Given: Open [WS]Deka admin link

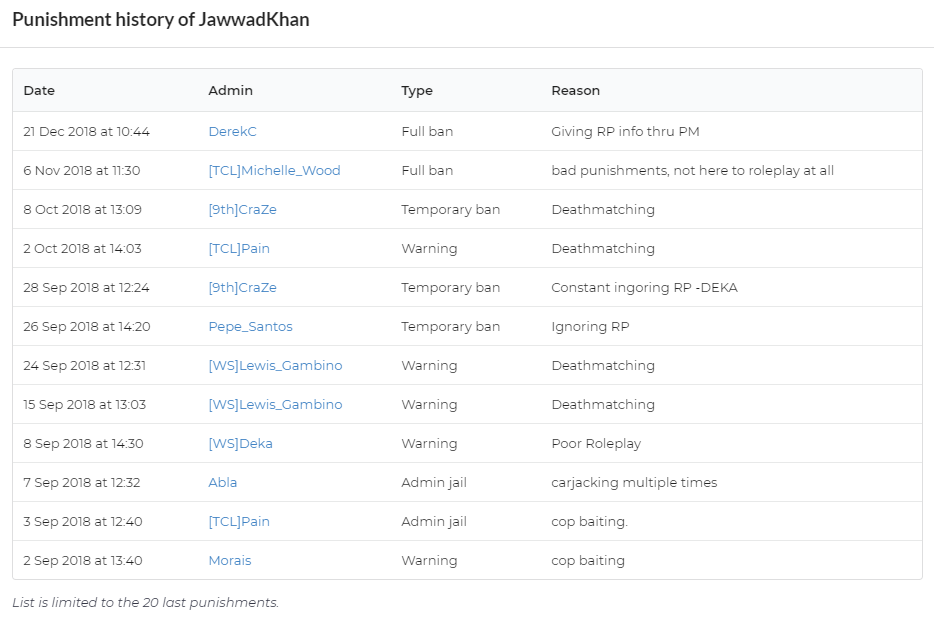Looking at the screenshot, I should pyautogui.click(x=241, y=444).
